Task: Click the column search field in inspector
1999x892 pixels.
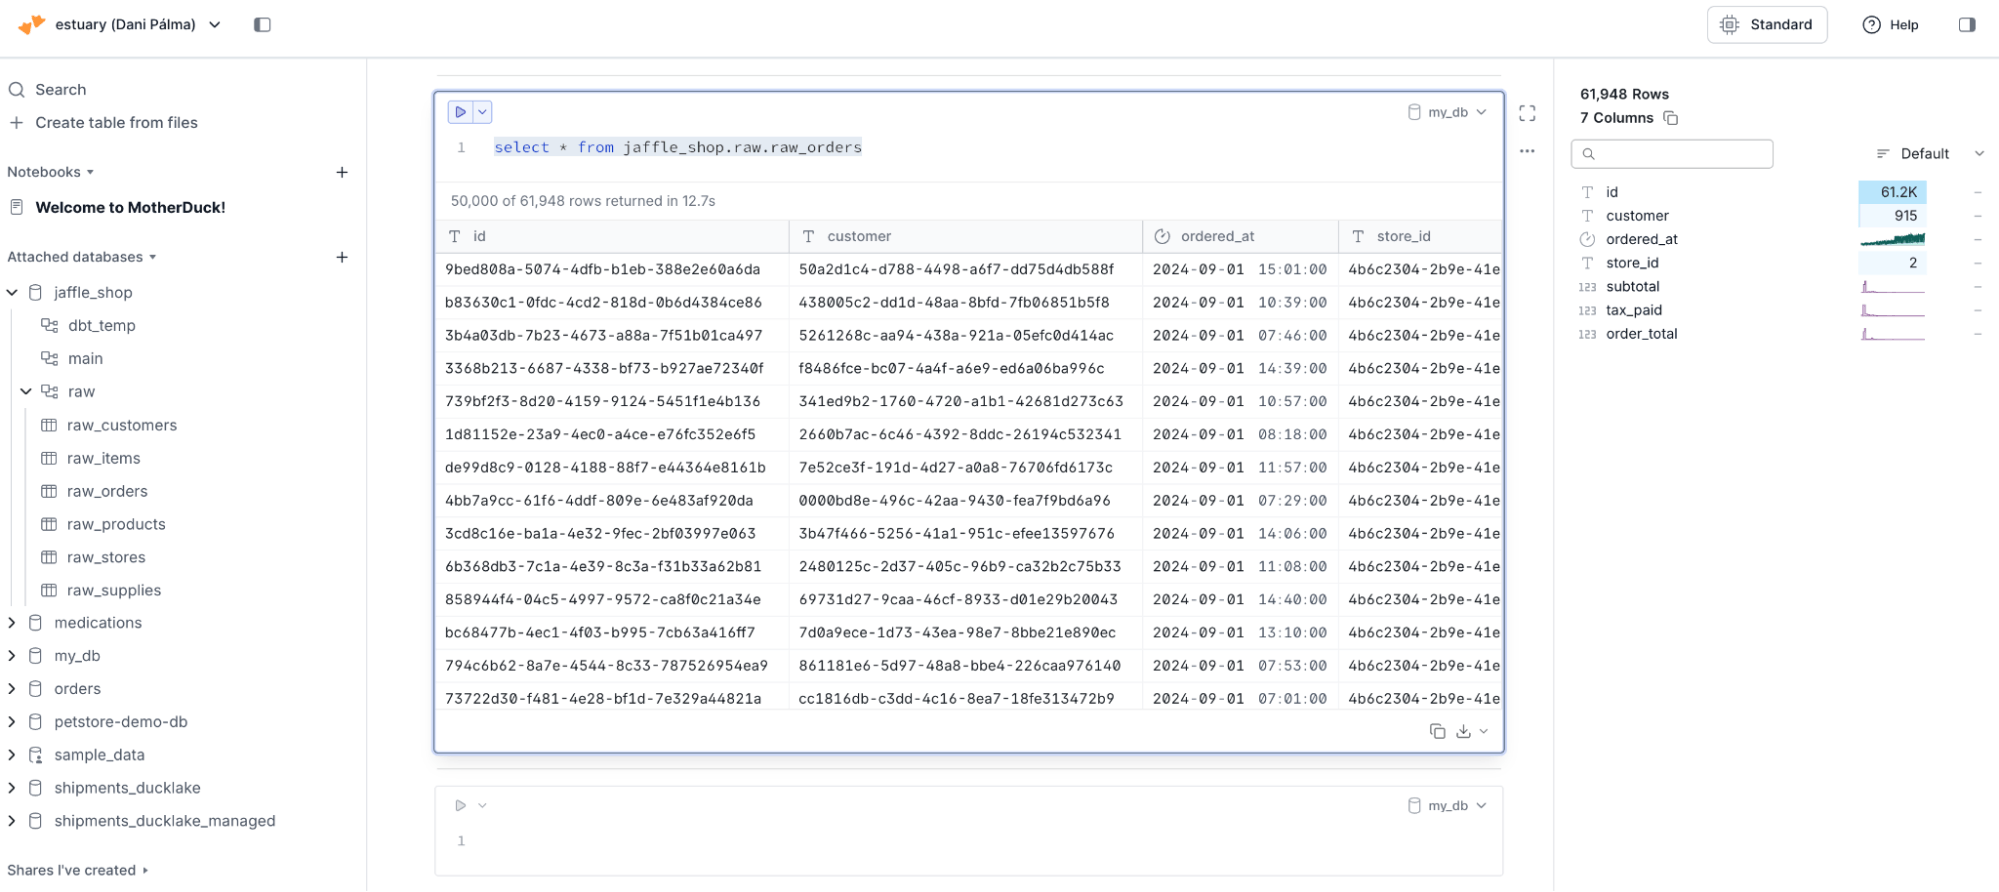Action: tap(1672, 153)
